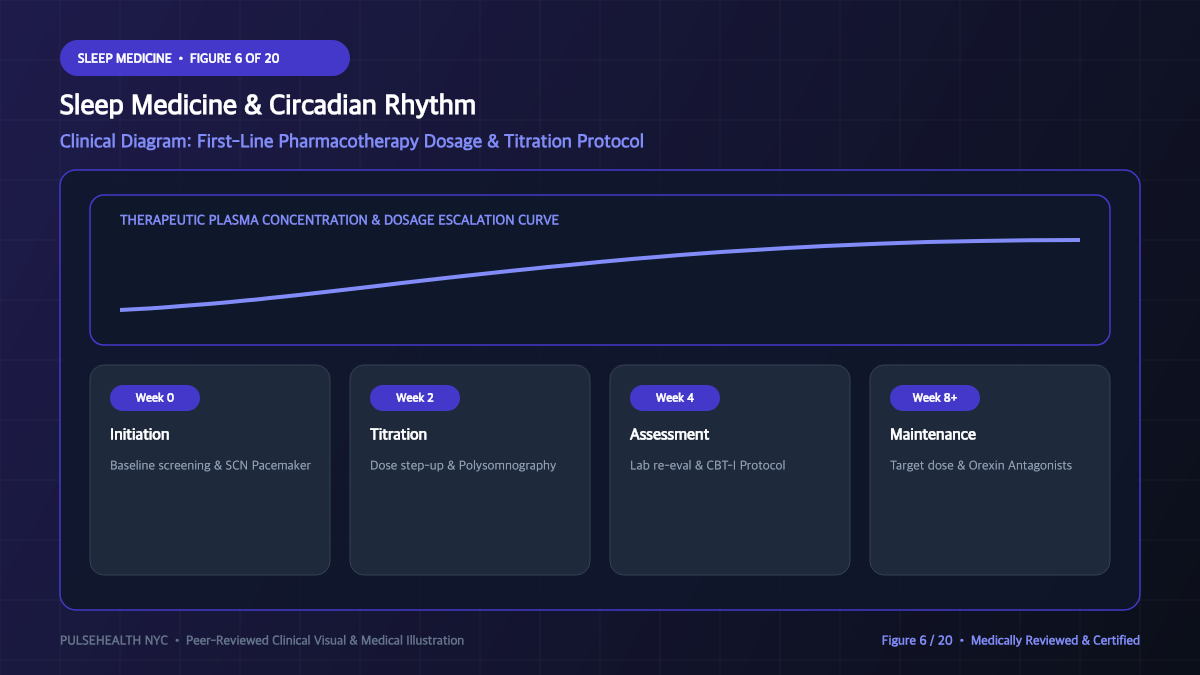This screenshot has height=675, width=1200.
Task: Click the plasma concentration curve chart title
Action: pyautogui.click(x=340, y=219)
